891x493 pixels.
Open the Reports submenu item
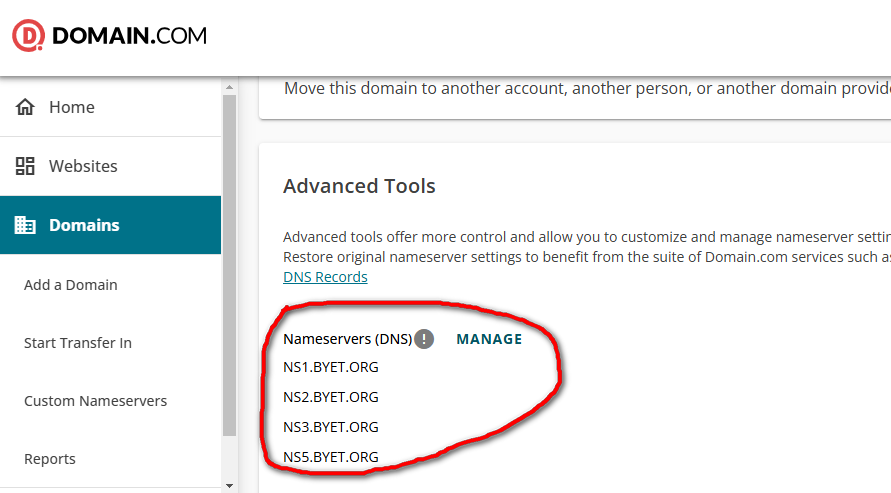point(49,459)
